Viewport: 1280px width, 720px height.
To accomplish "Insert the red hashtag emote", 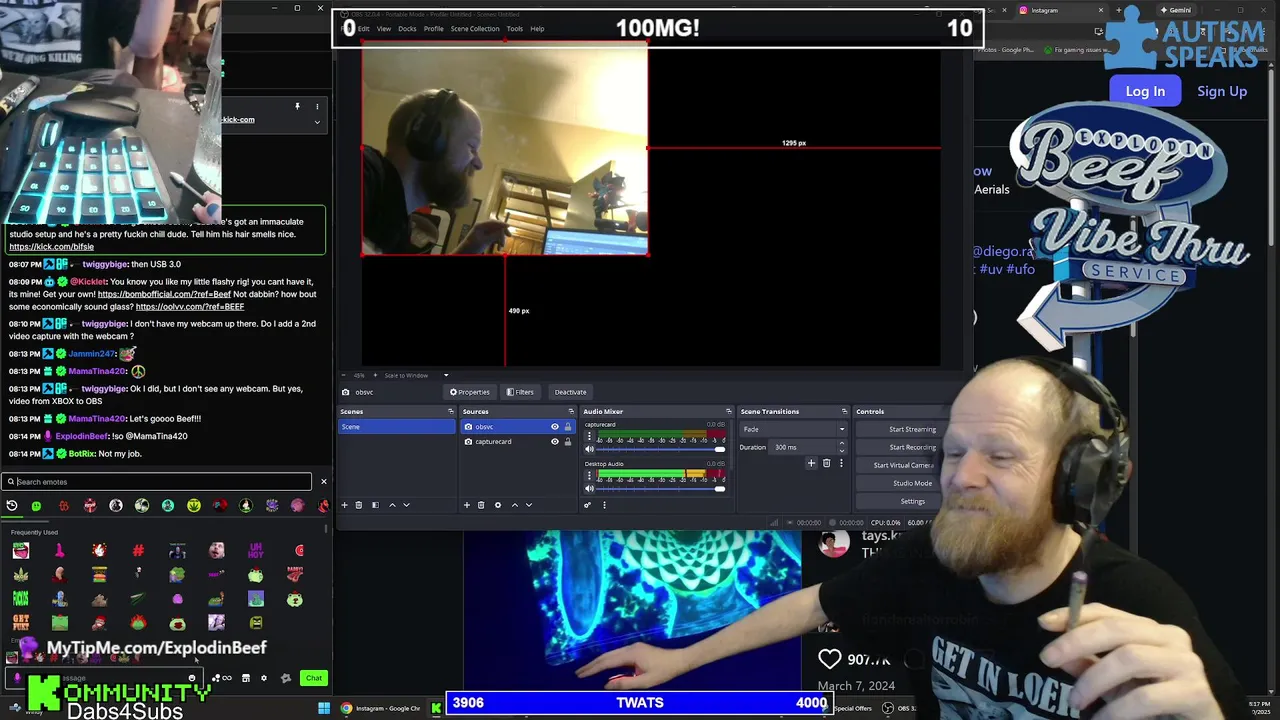I will click(x=138, y=550).
